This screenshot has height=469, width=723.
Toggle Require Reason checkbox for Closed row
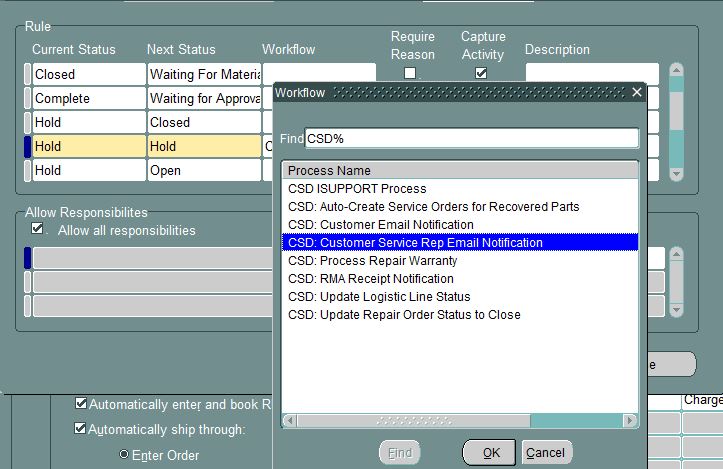pos(410,73)
